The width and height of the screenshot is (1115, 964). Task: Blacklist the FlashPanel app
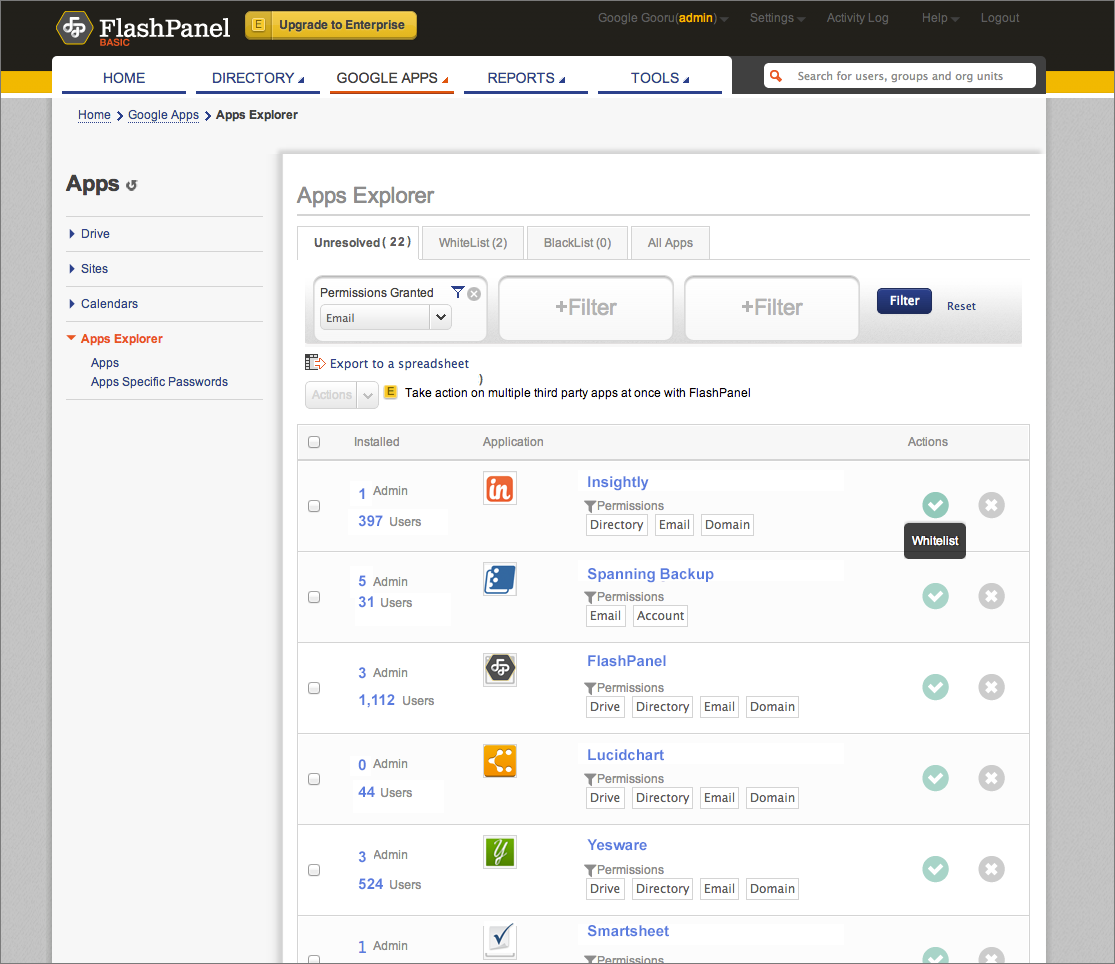991,687
